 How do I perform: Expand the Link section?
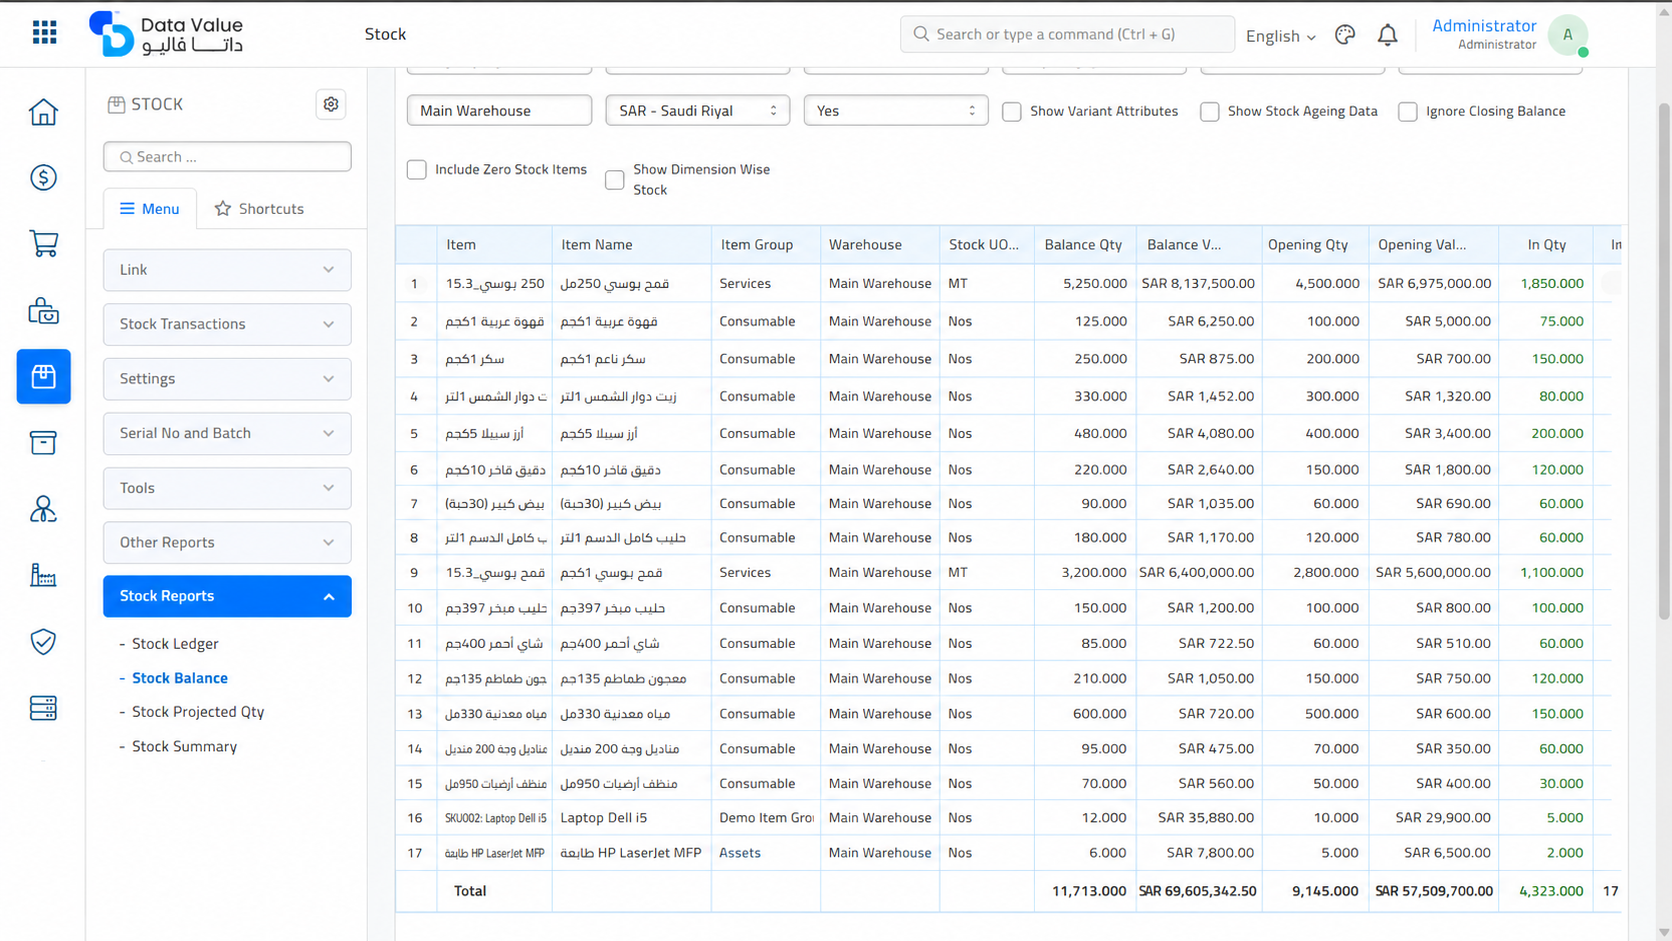[x=227, y=270]
